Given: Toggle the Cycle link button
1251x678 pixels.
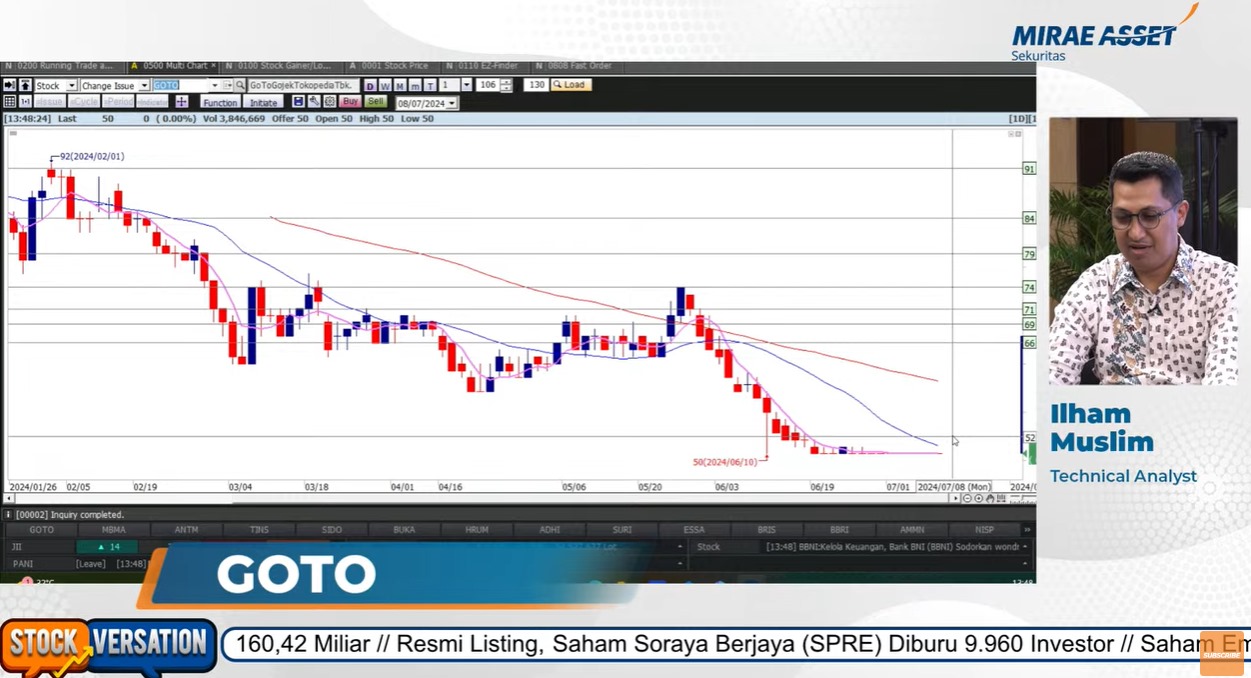Looking at the screenshot, I should pyautogui.click(x=84, y=102).
